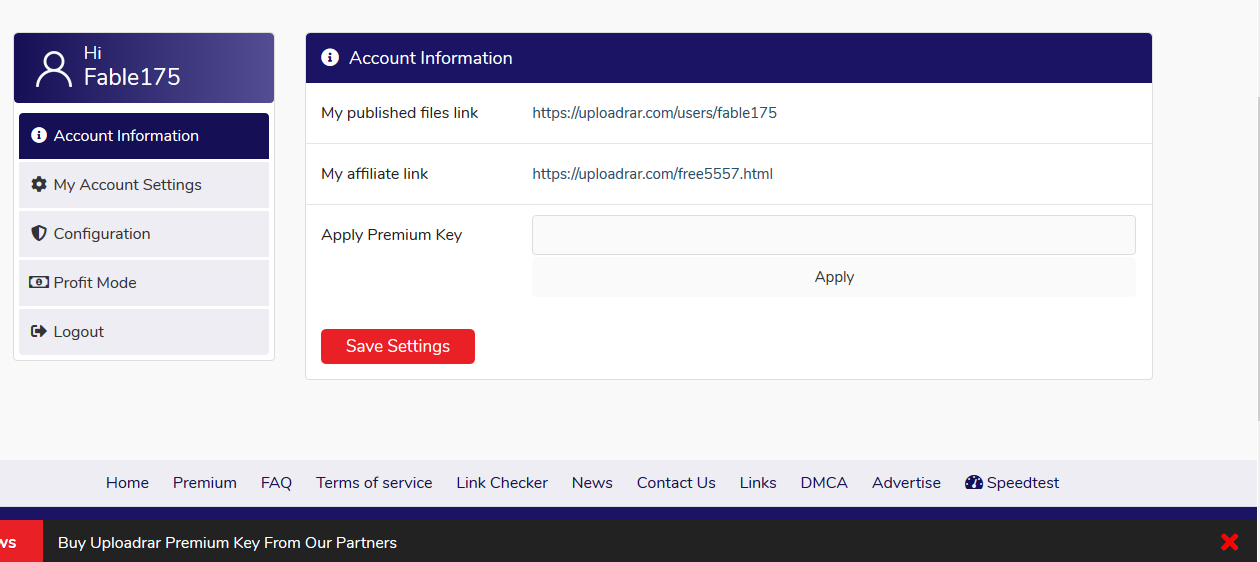The height and width of the screenshot is (562, 1260).
Task: Dismiss the news bar with red X
Action: click(x=1230, y=542)
